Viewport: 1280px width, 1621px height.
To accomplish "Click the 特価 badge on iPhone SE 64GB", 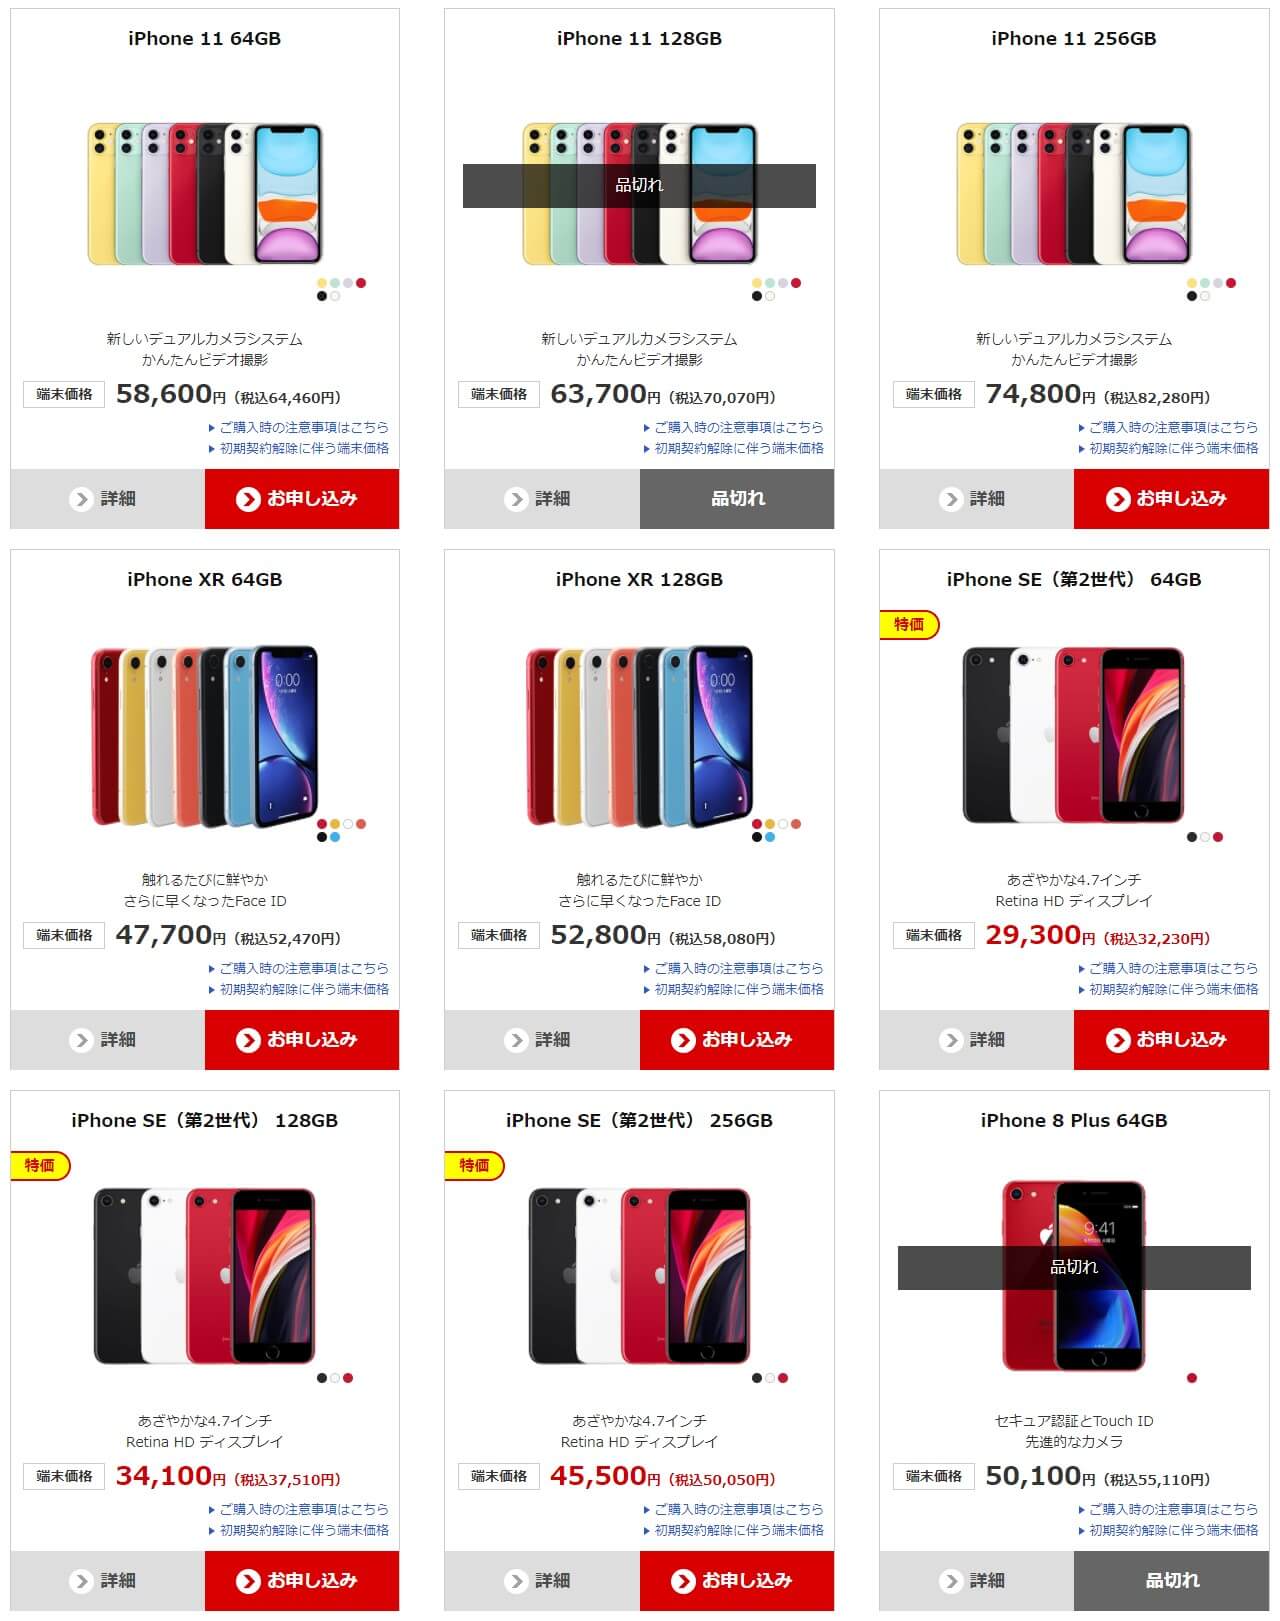I will click(x=909, y=625).
